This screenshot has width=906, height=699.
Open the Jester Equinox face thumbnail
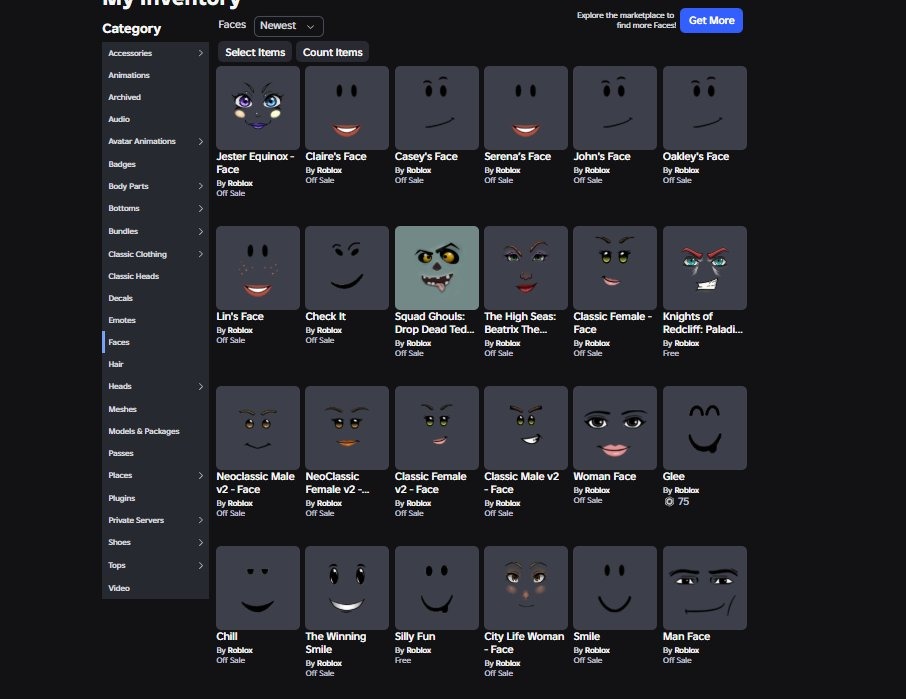point(258,107)
